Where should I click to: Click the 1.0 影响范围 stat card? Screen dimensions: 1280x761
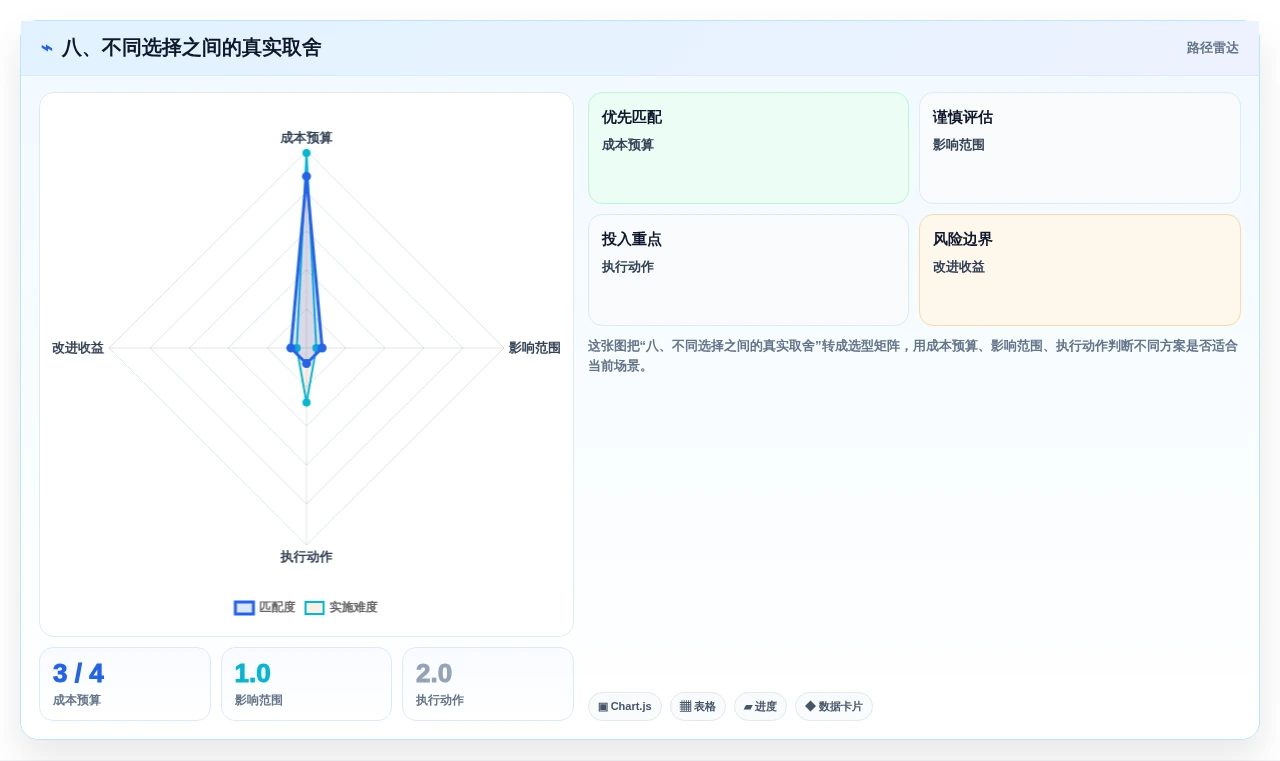(306, 684)
